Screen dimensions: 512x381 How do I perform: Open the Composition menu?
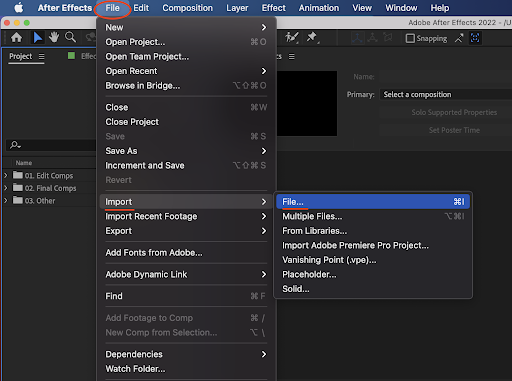tap(187, 8)
